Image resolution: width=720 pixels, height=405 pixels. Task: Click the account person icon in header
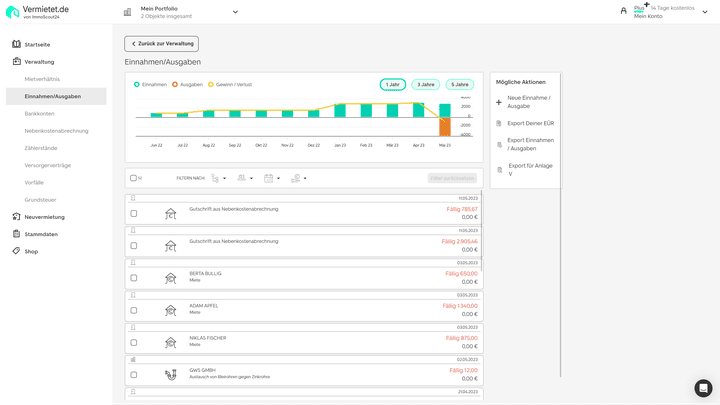point(624,12)
